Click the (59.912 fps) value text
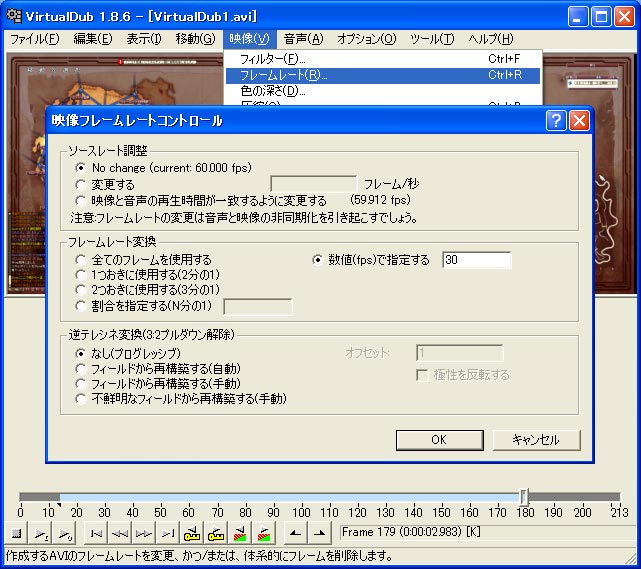641x569 pixels. [x=380, y=200]
